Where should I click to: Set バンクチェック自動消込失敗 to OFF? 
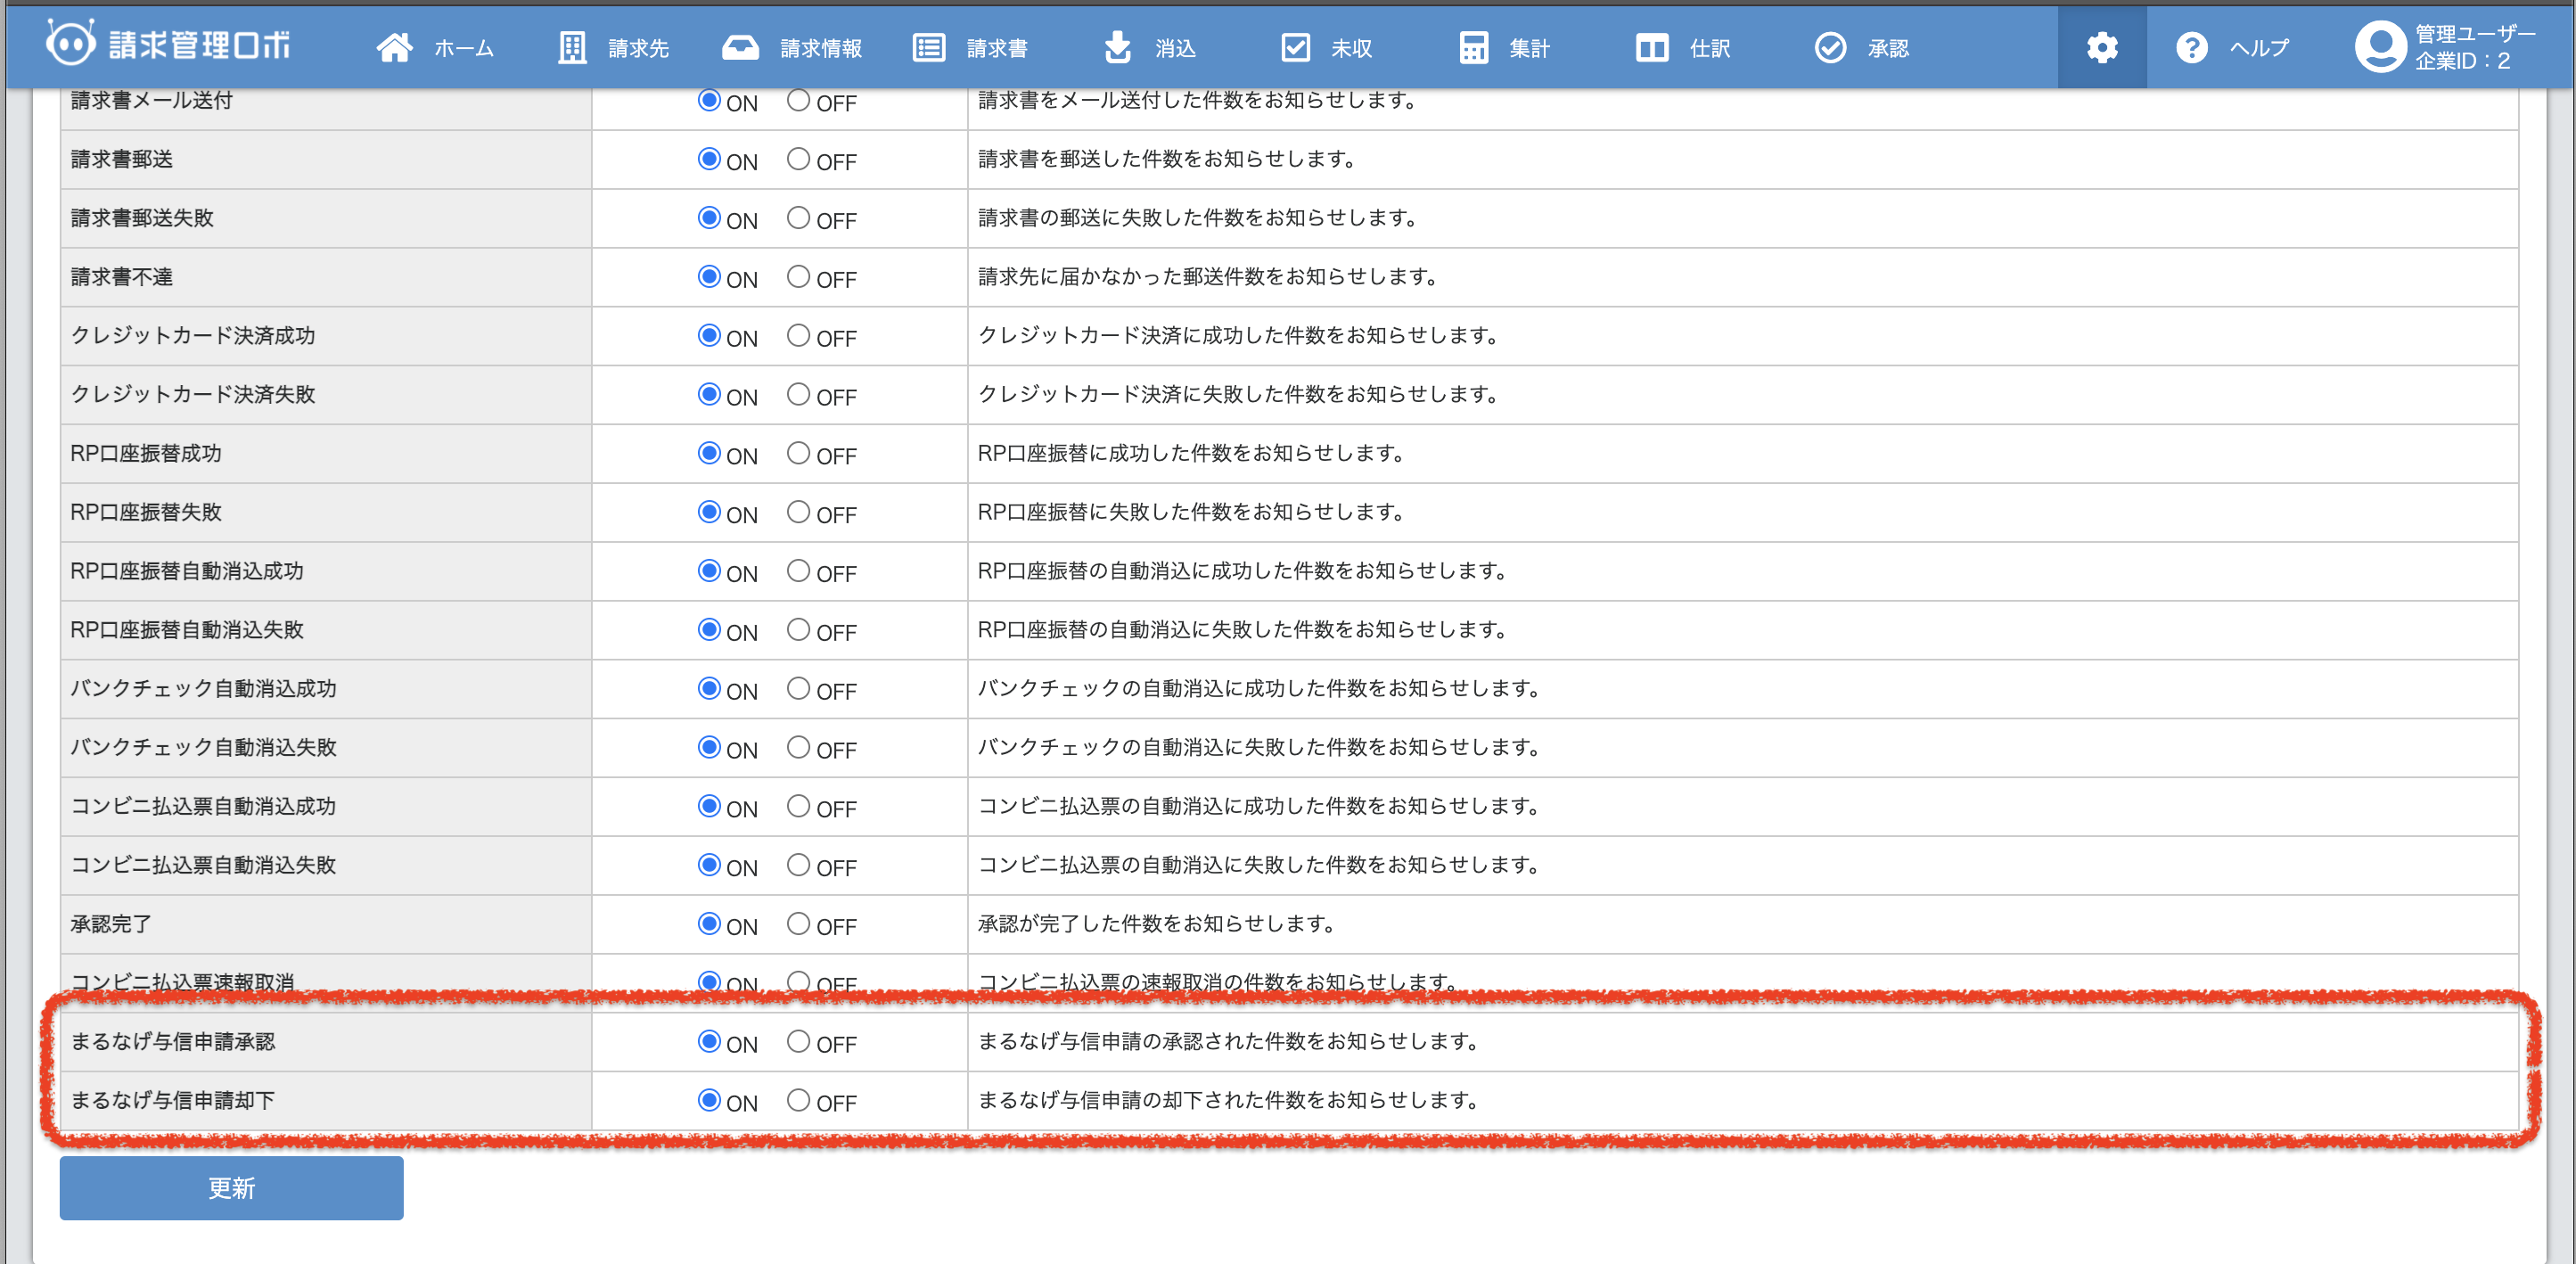pyautogui.click(x=797, y=748)
